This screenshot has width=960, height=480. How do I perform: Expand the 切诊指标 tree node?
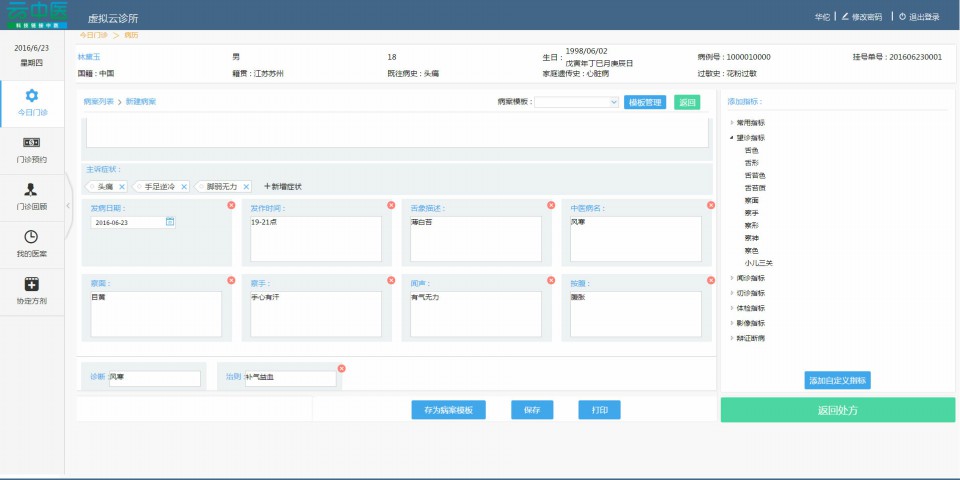[731, 293]
